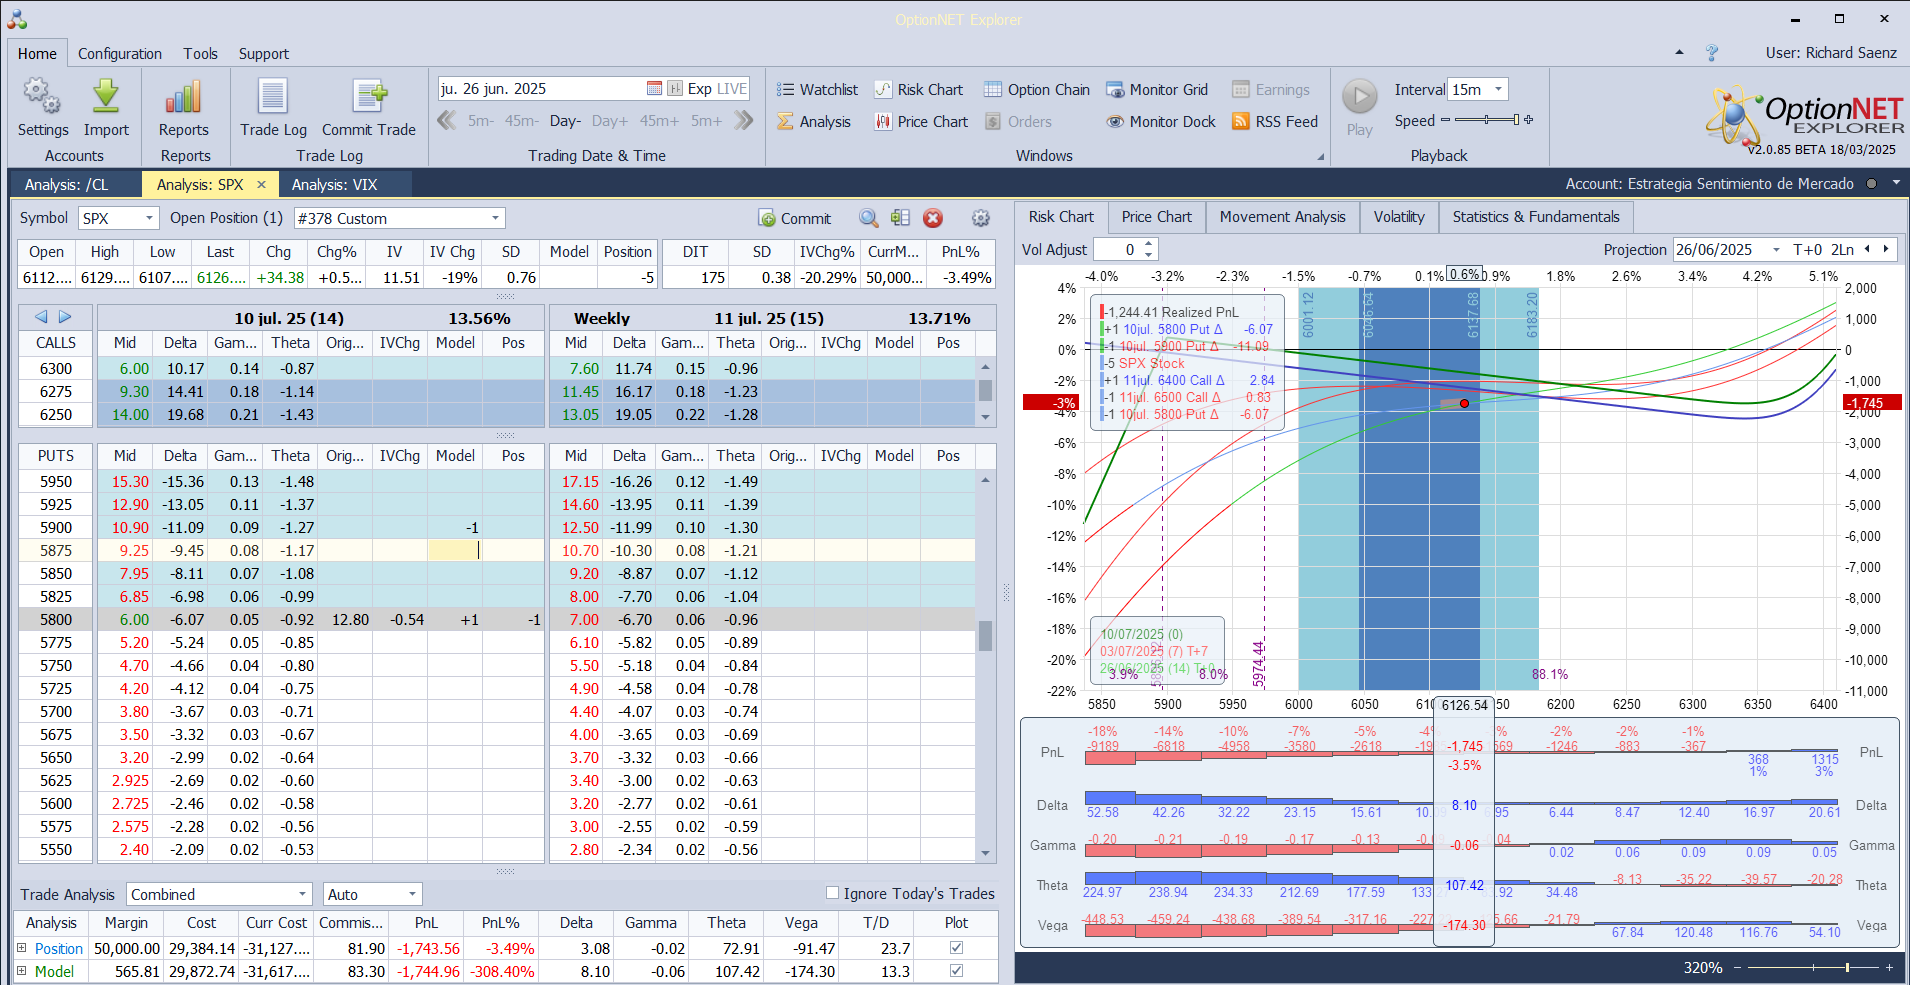This screenshot has height=985, width=1910.
Task: Open the Monitor Dock window
Action: click(x=1161, y=121)
